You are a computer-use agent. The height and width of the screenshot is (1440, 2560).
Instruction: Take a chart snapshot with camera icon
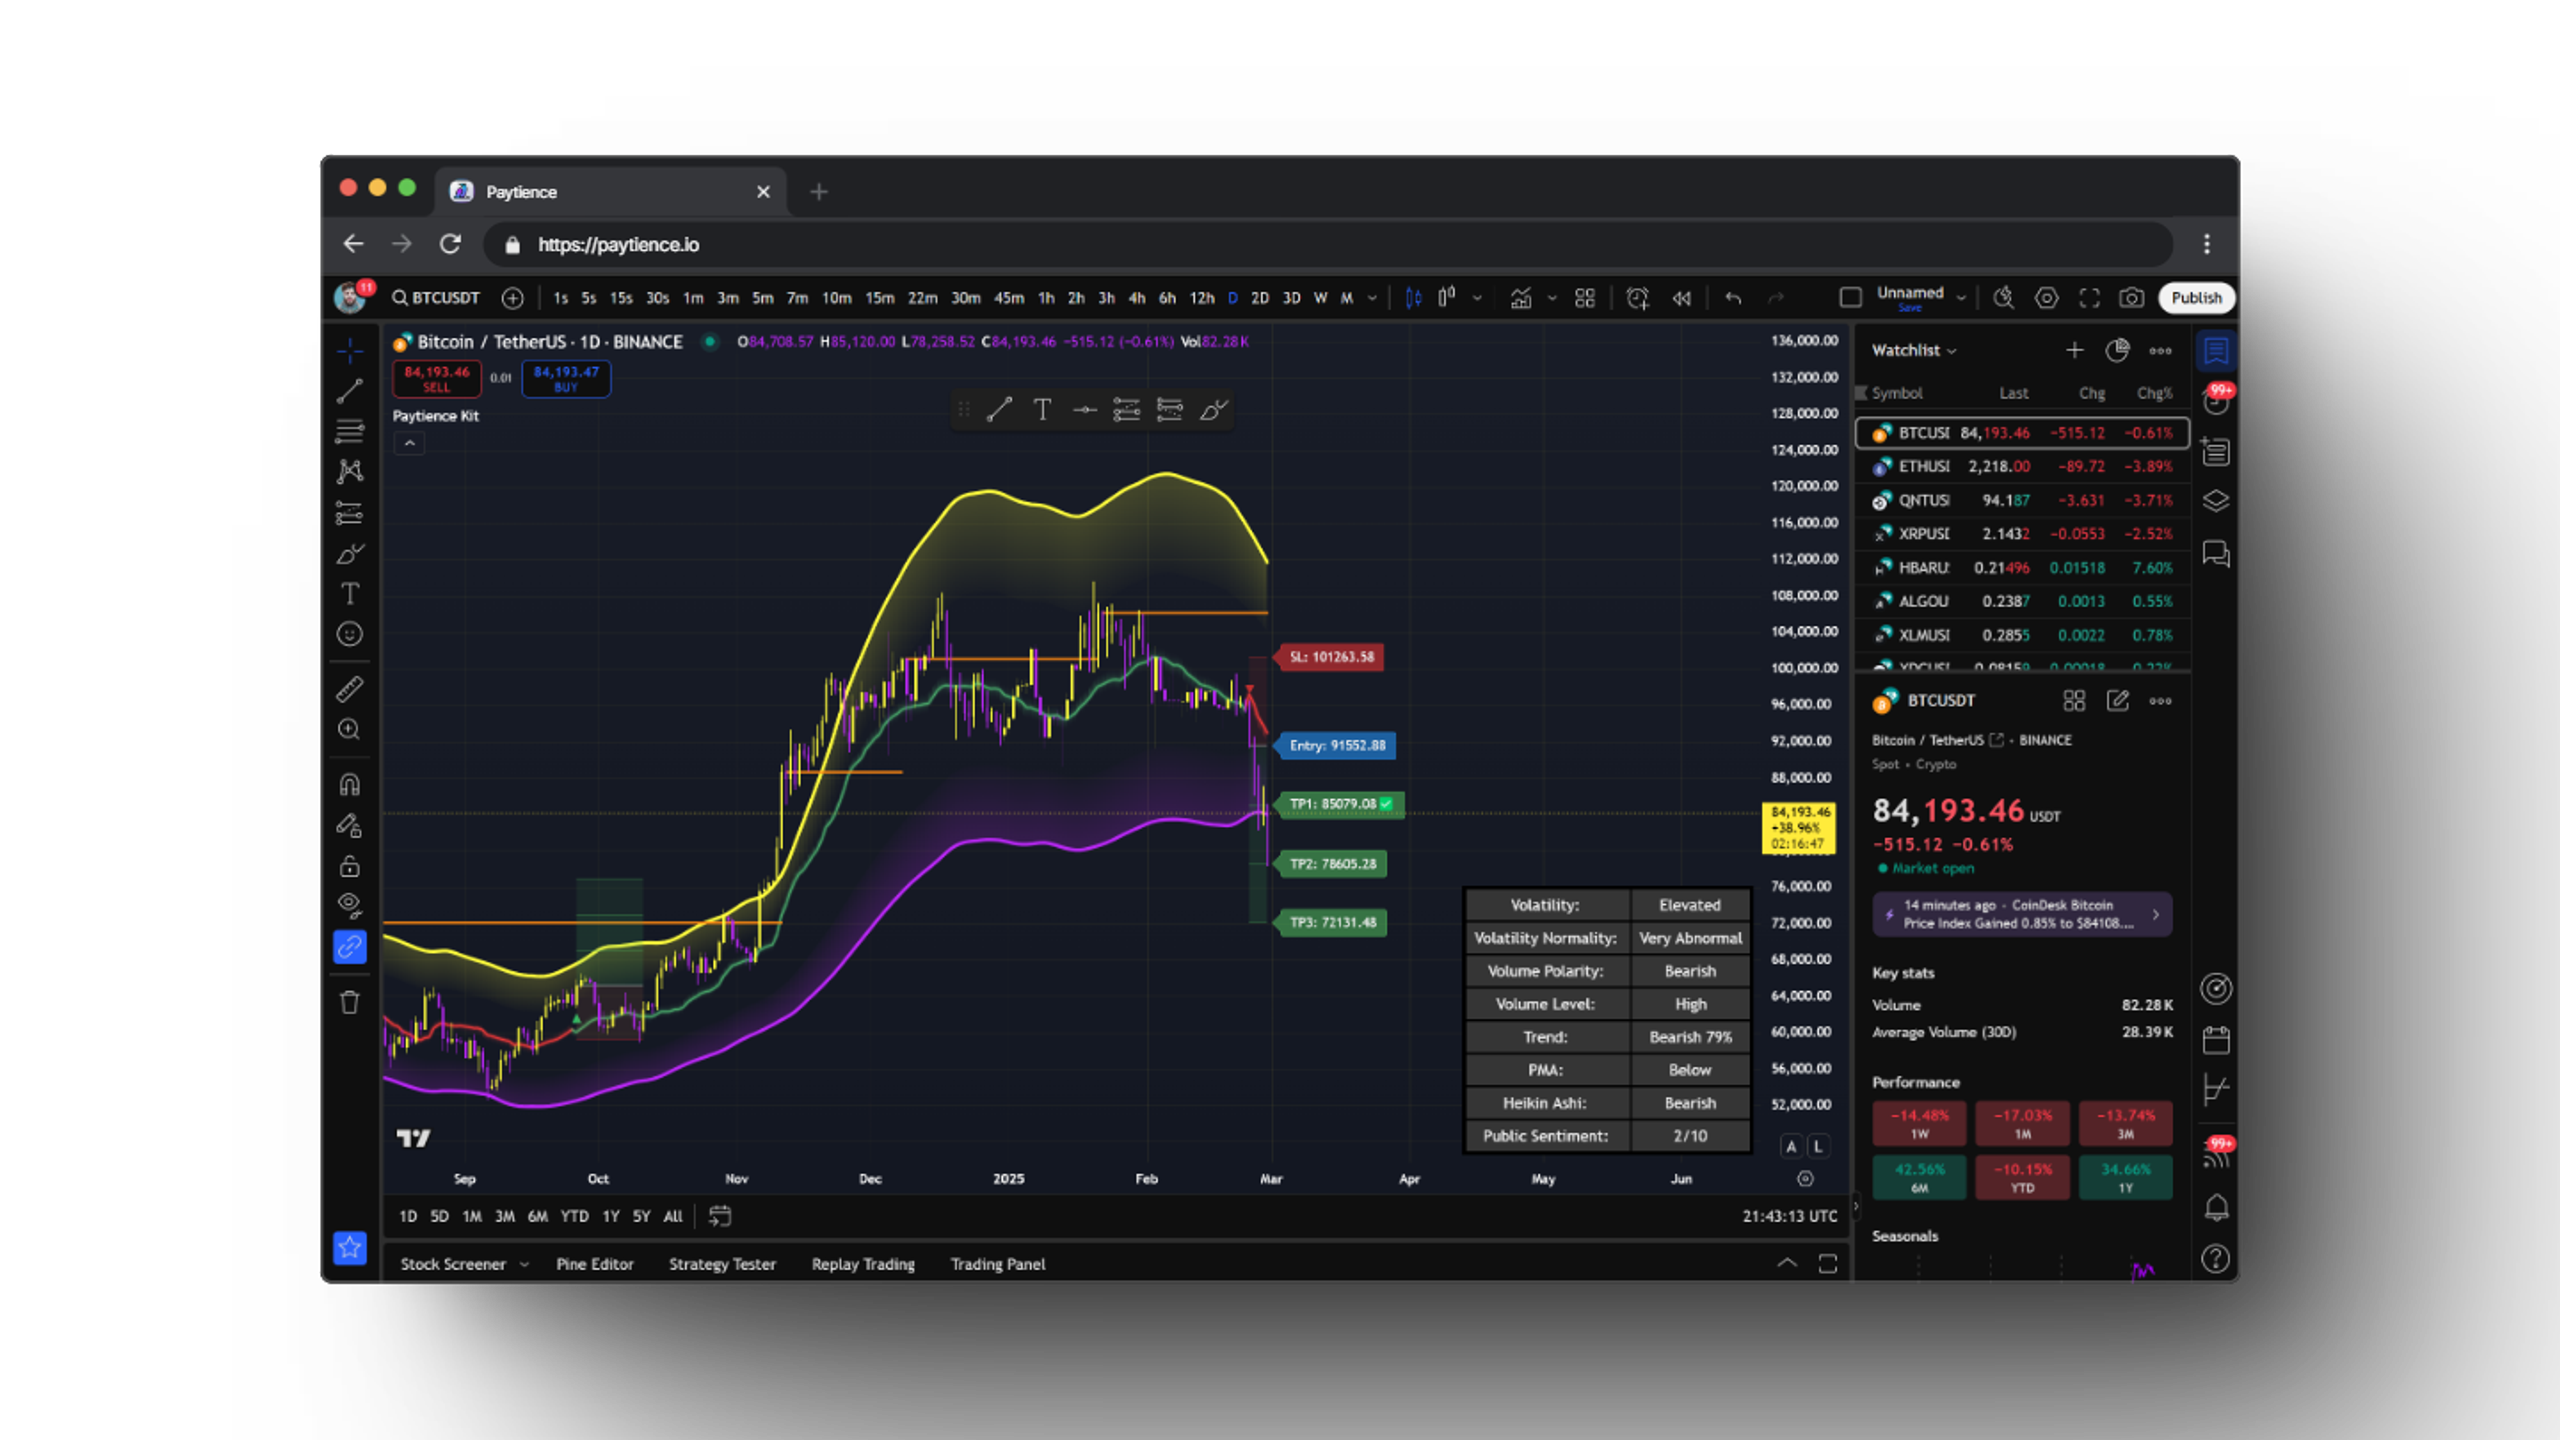coord(2131,298)
